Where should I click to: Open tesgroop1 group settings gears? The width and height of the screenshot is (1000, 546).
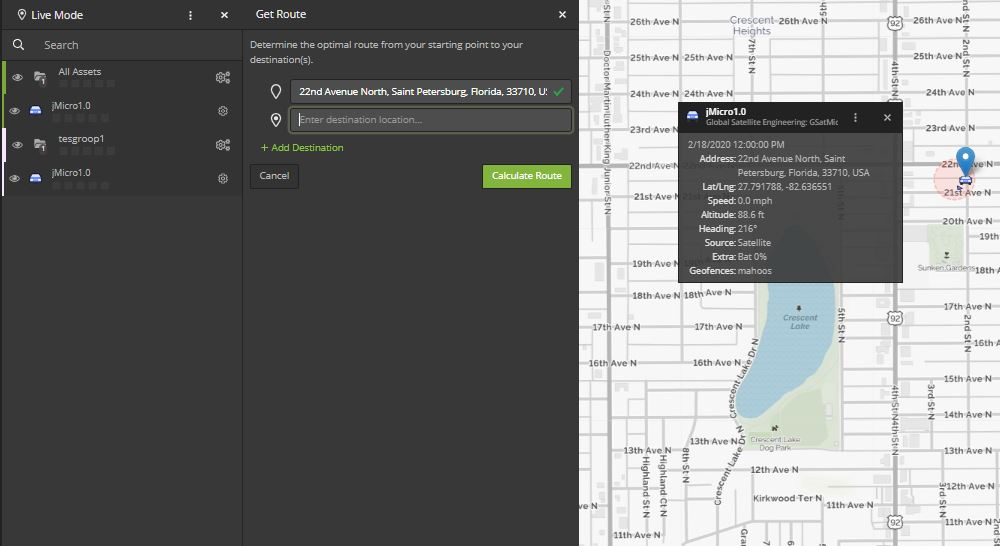223,145
